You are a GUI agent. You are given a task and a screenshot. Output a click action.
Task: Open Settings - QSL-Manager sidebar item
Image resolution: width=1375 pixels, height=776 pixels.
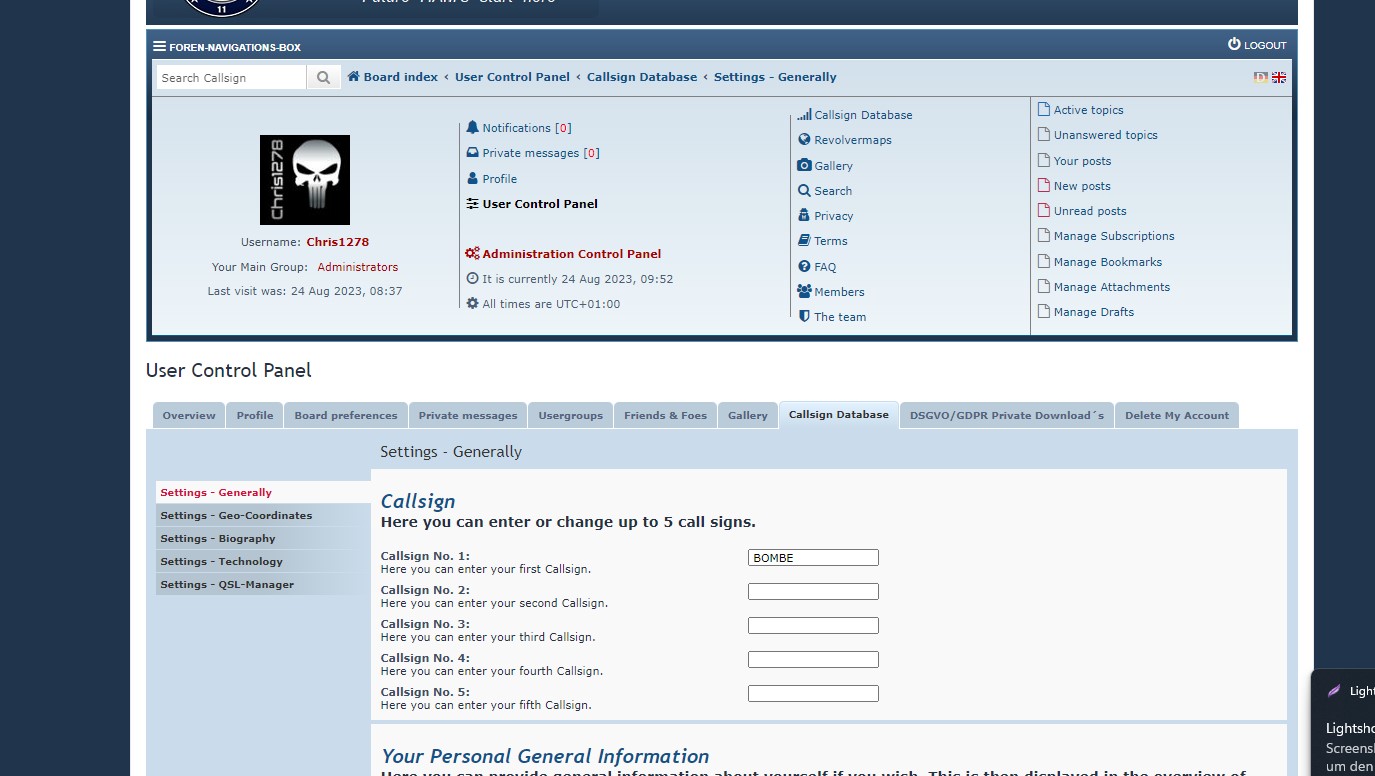tap(227, 585)
